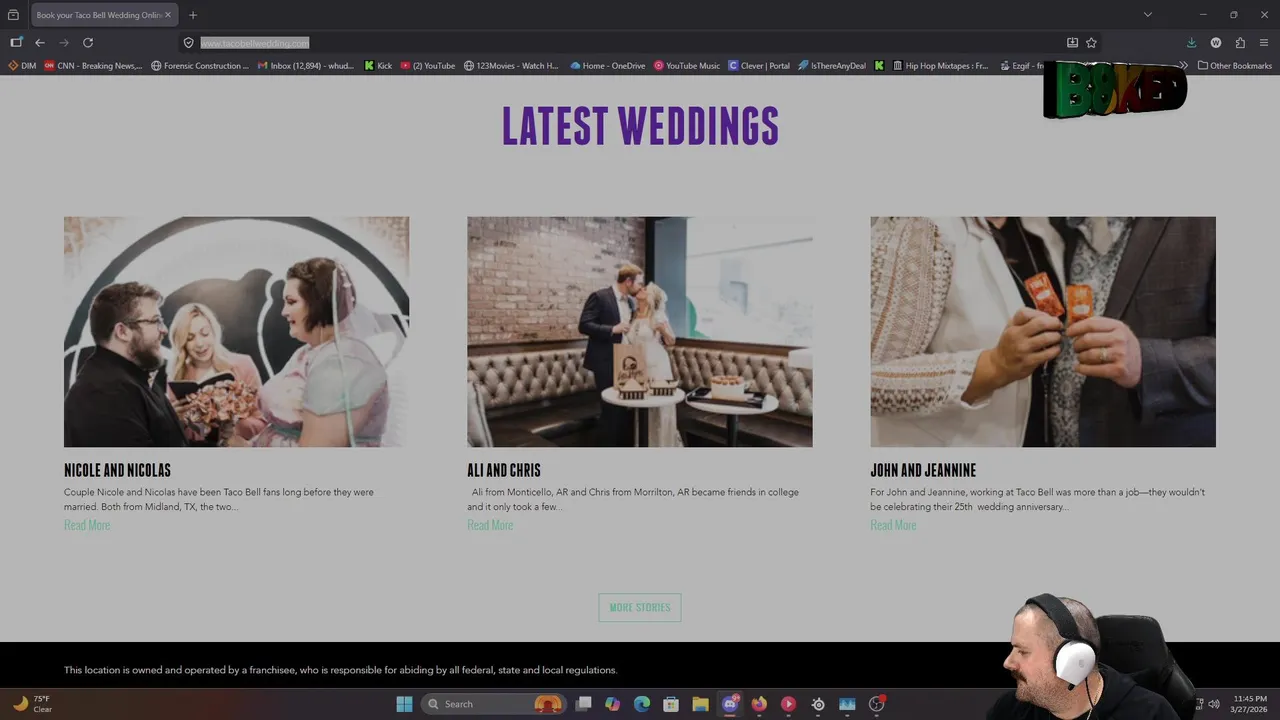Open File Explorer from the taskbar
Screen dimensions: 1280x720
tap(700, 704)
